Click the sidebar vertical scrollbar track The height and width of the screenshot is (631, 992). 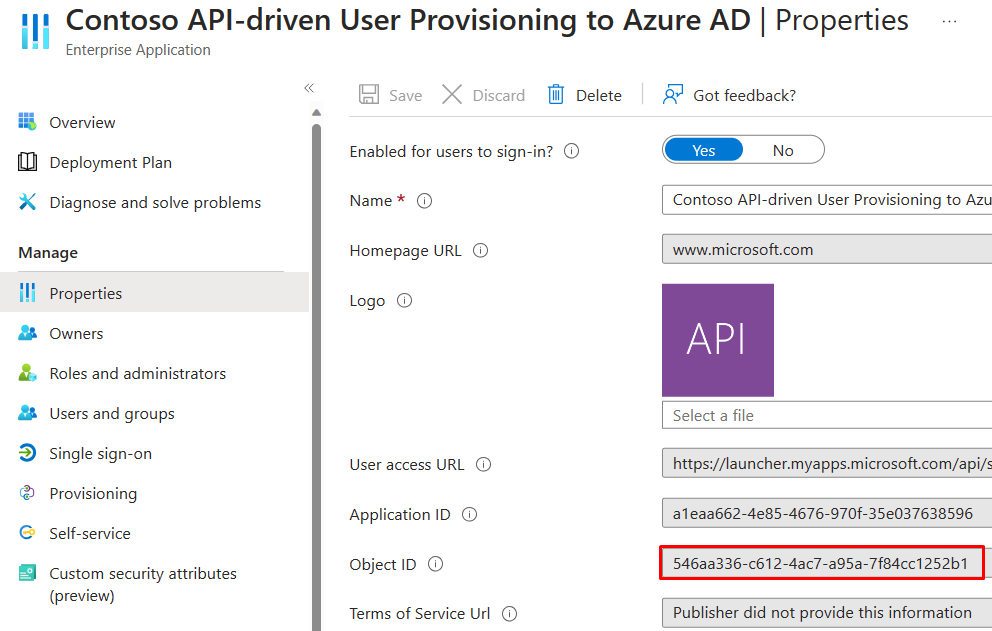pos(316,376)
